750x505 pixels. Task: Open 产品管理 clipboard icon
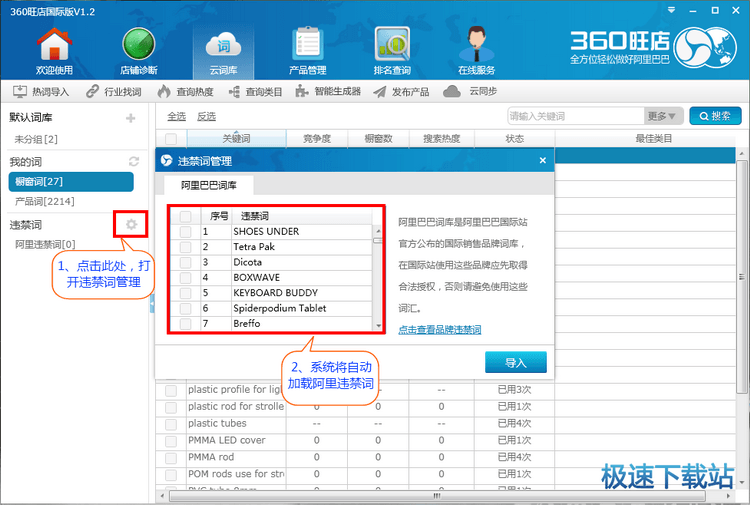(x=308, y=51)
